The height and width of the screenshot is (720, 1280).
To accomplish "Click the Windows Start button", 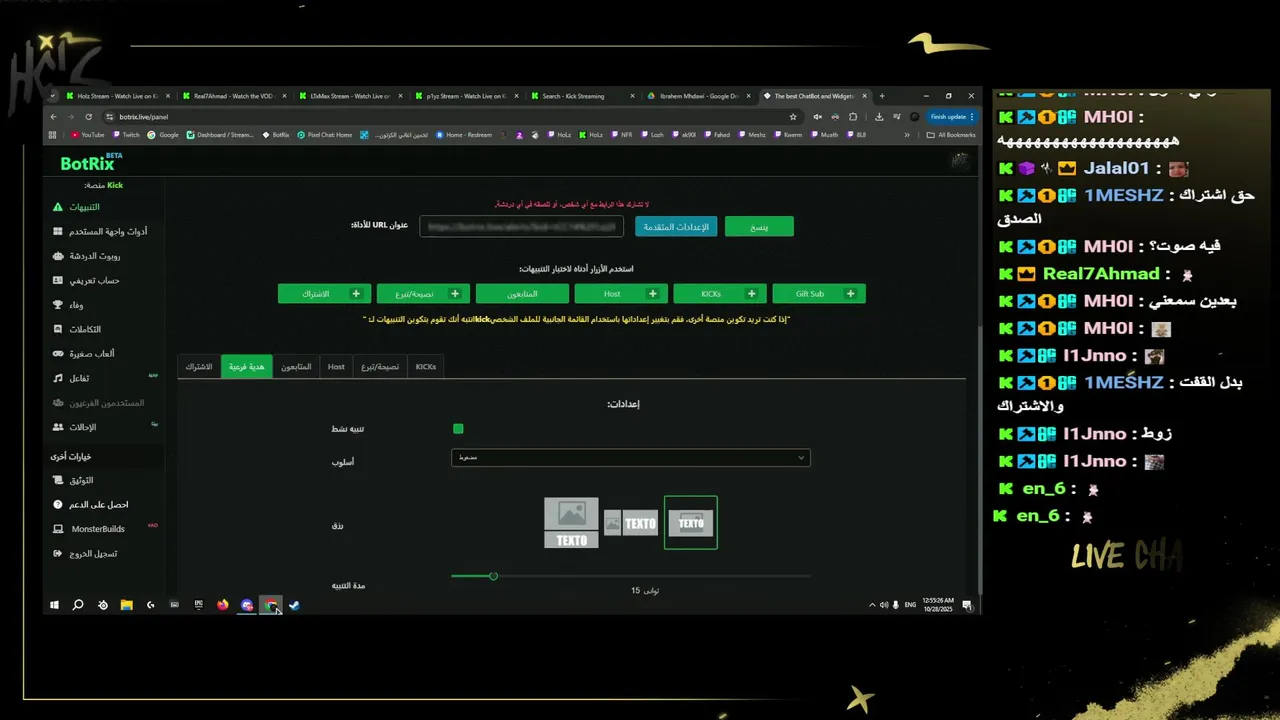I will pos(54,605).
